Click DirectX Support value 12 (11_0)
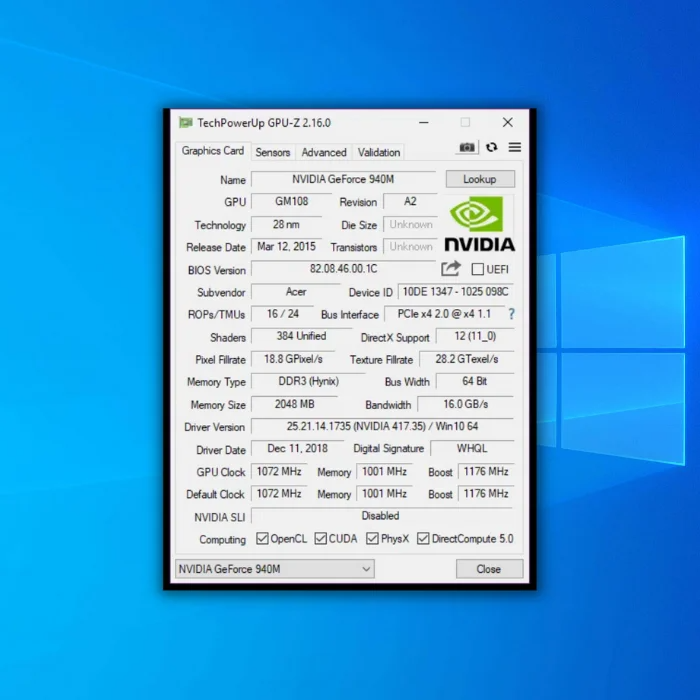The width and height of the screenshot is (700, 700). (x=475, y=336)
